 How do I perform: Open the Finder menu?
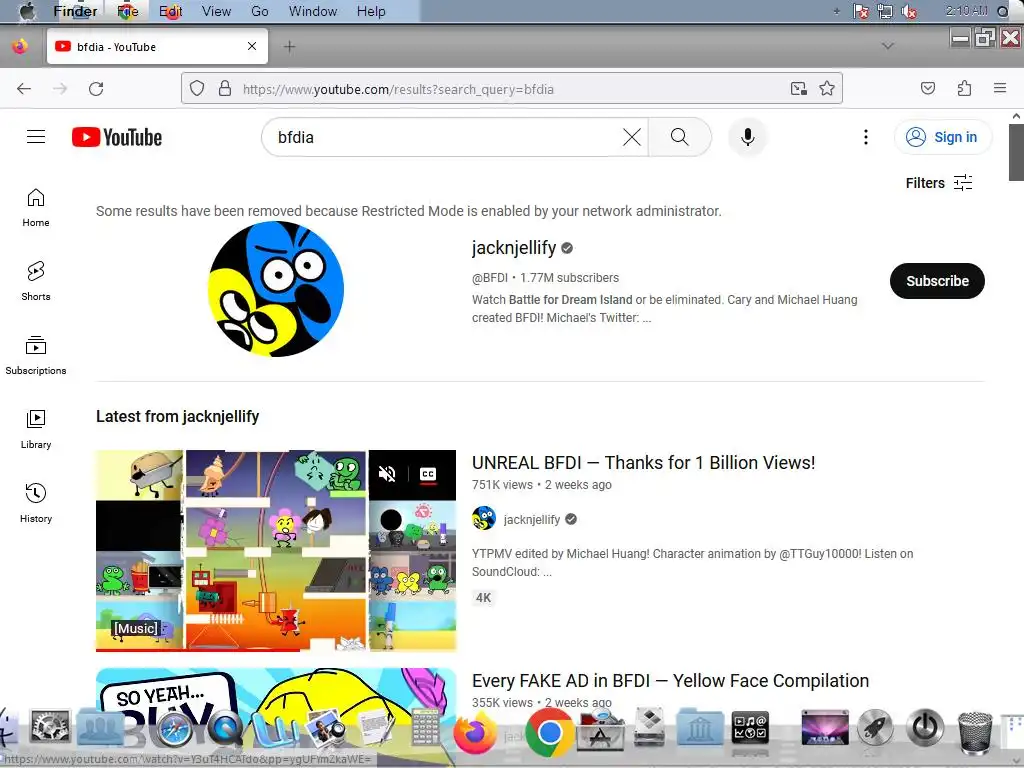(x=75, y=11)
